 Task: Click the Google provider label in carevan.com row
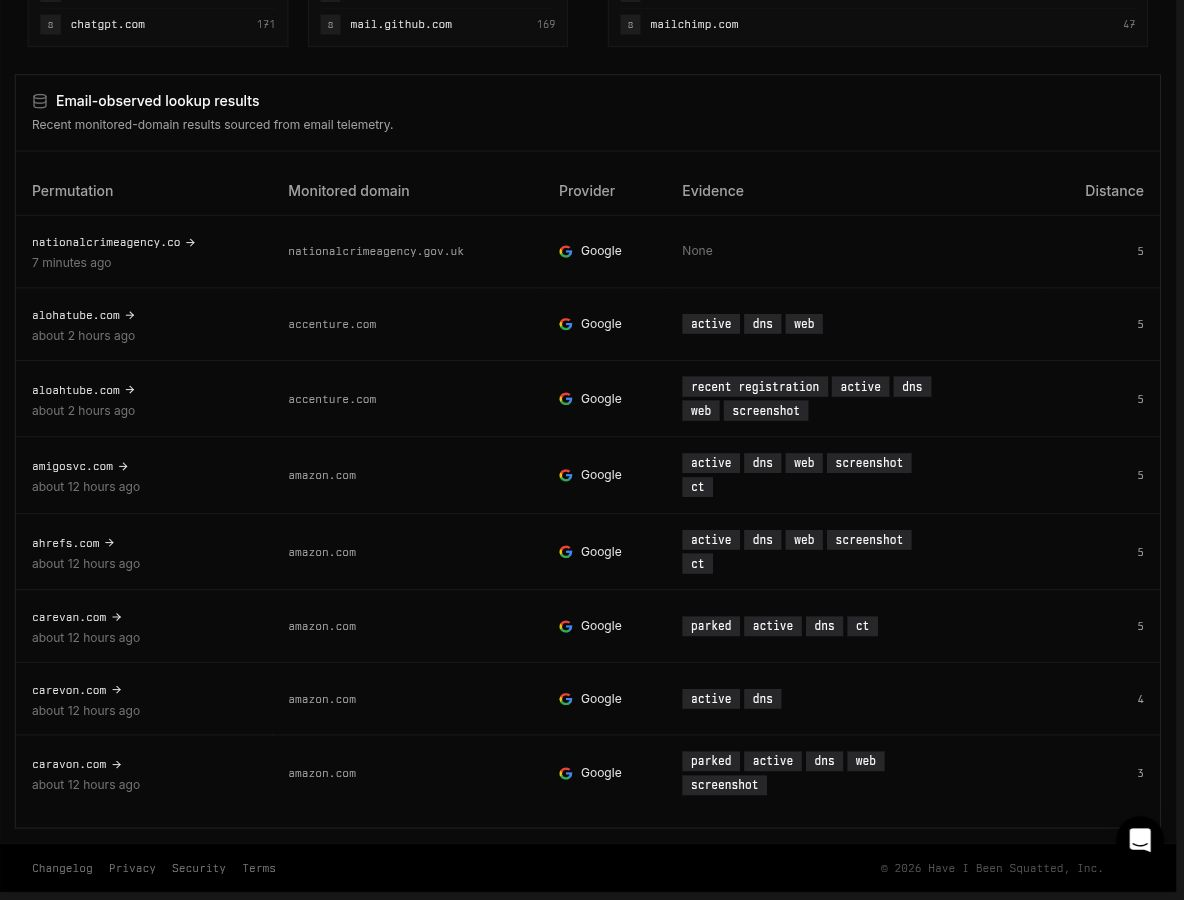[x=601, y=626]
